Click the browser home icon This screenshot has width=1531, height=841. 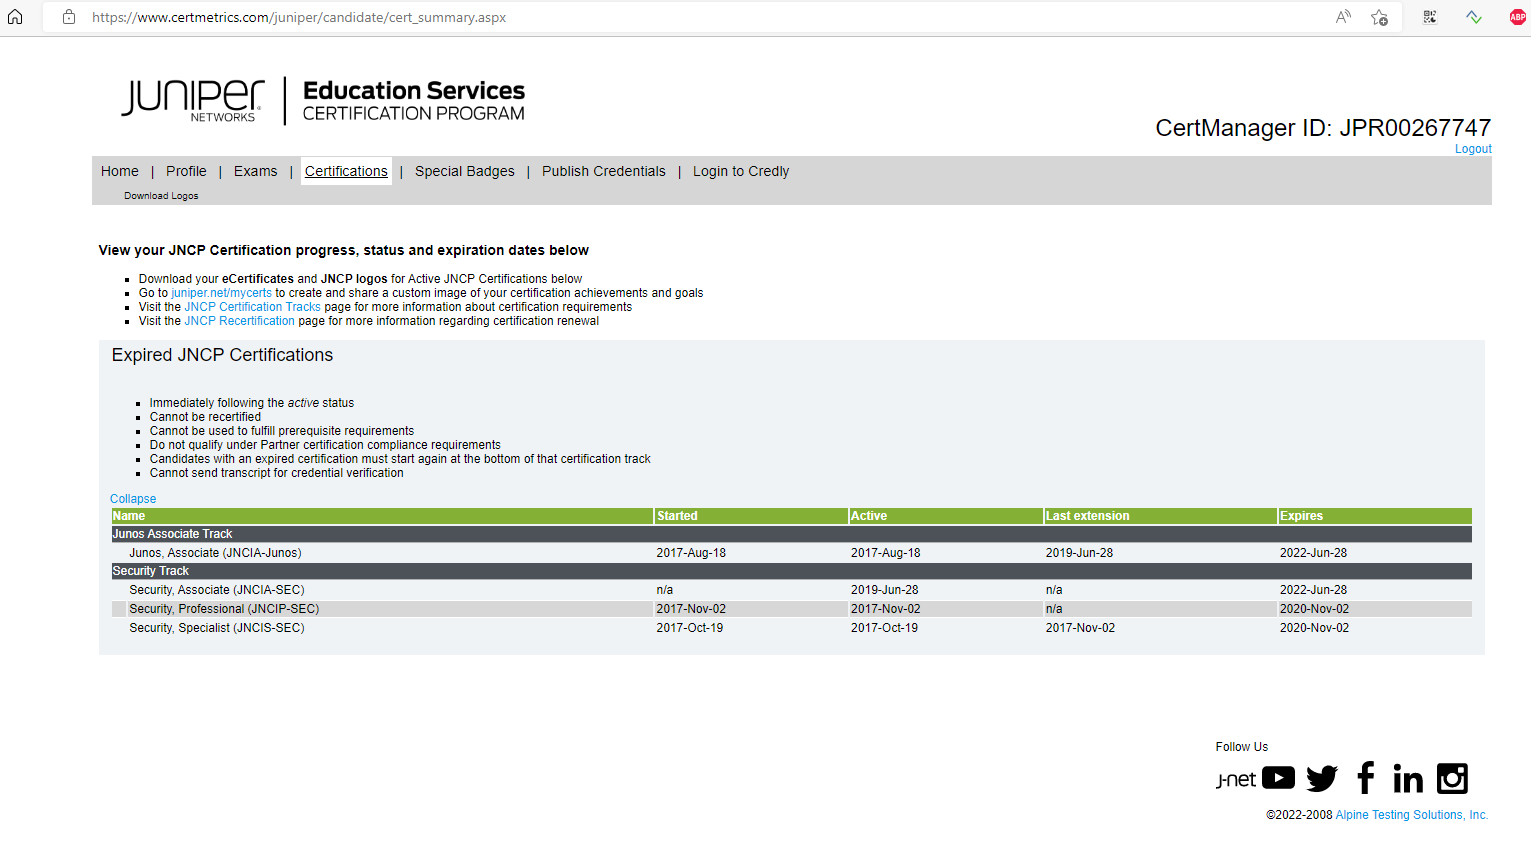point(15,17)
